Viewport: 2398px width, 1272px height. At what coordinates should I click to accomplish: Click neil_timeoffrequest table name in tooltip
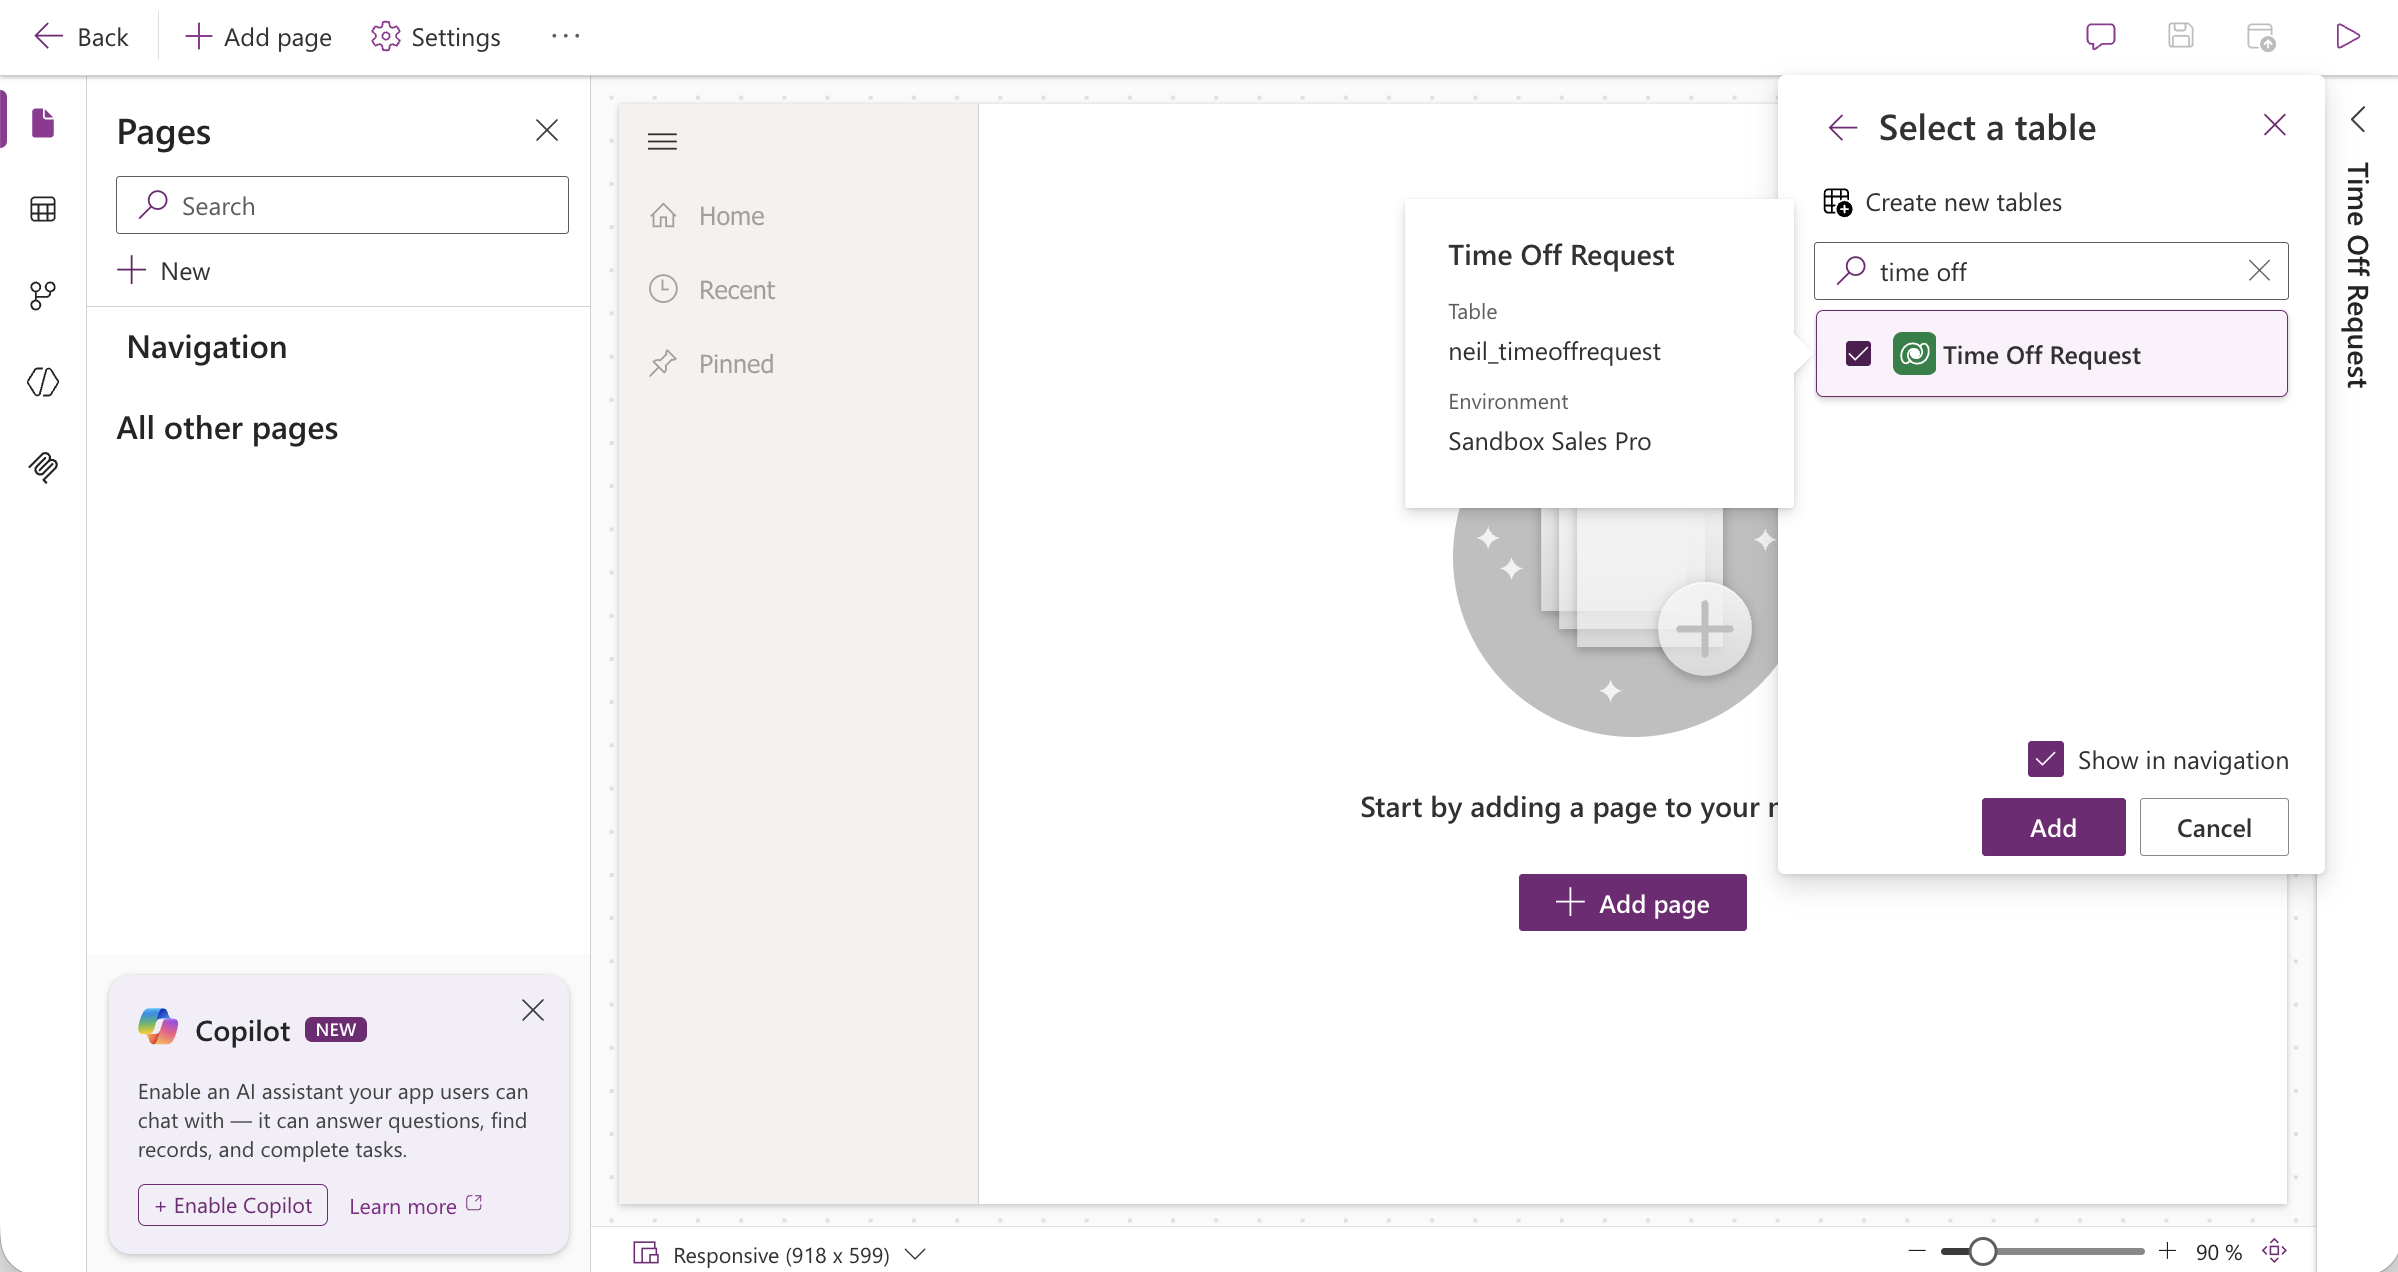coord(1554,351)
